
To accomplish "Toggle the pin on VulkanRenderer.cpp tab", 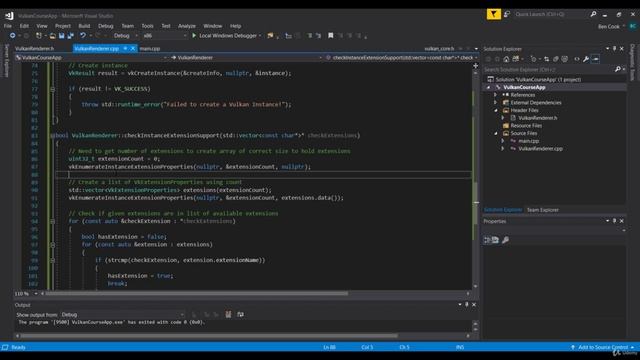I will 125,48.
